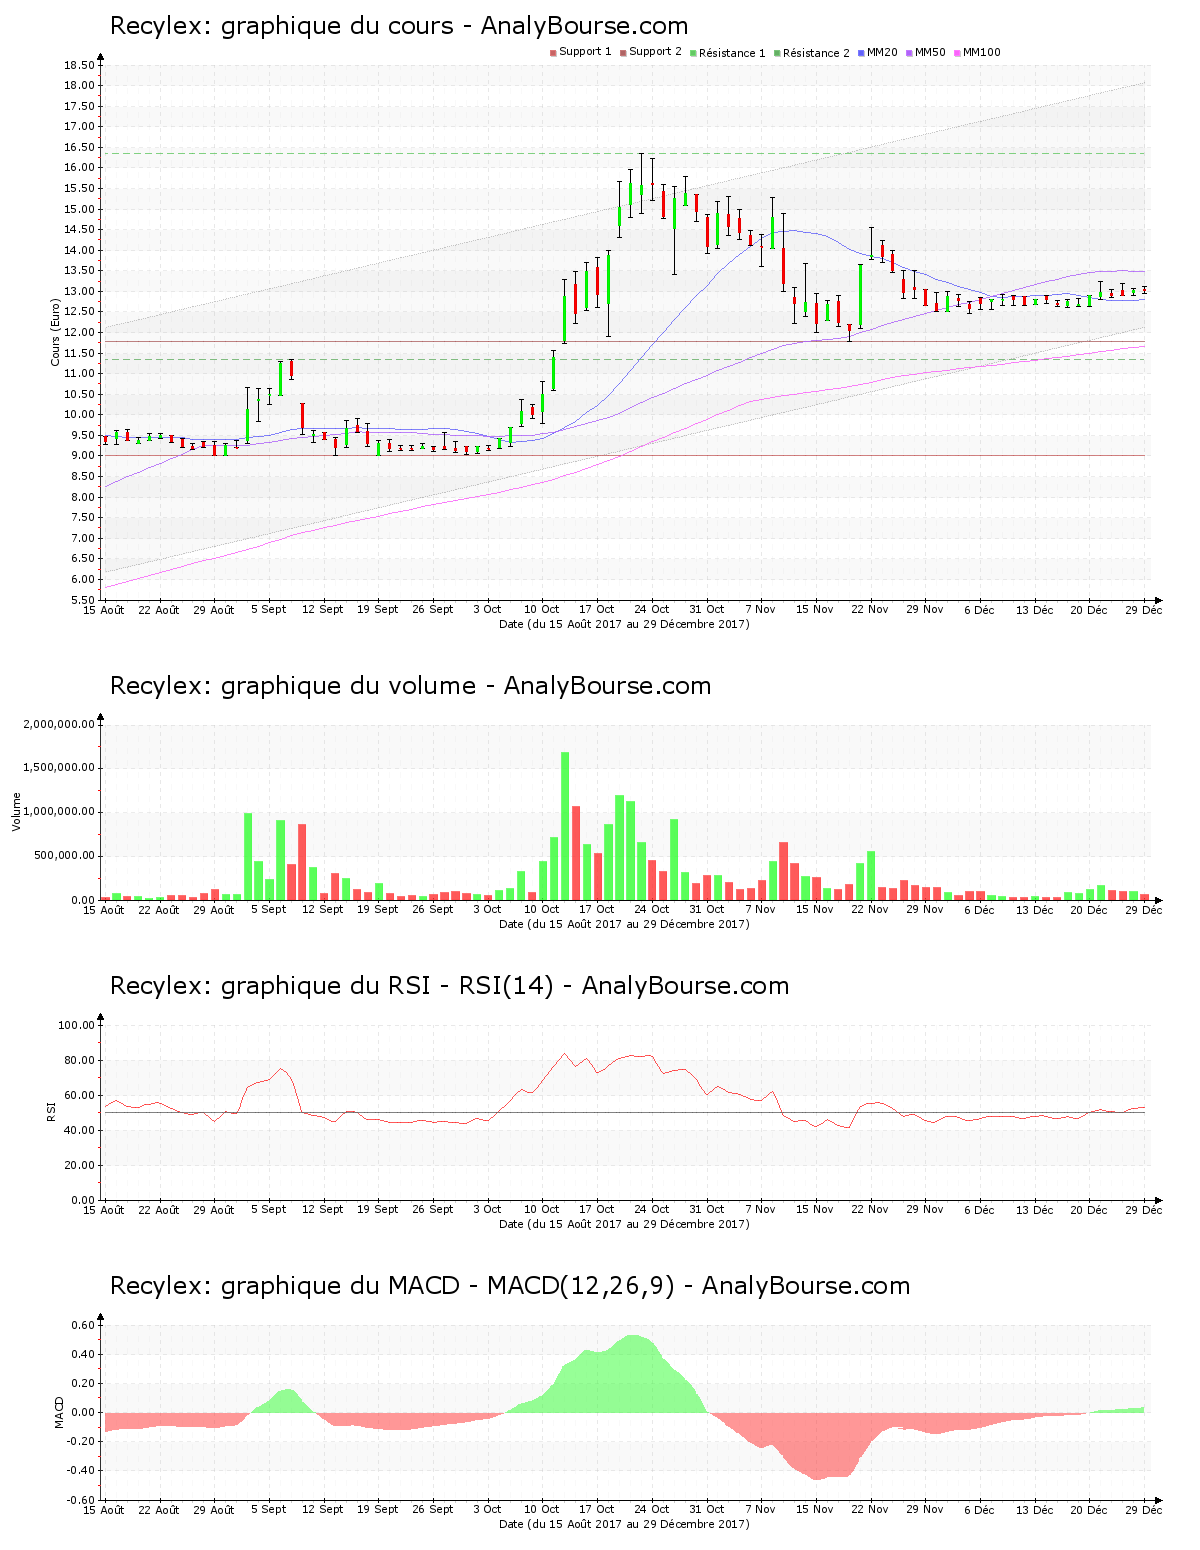Click the date range caption under the MACD chart
1200x1550 pixels.
pyautogui.click(x=624, y=1524)
